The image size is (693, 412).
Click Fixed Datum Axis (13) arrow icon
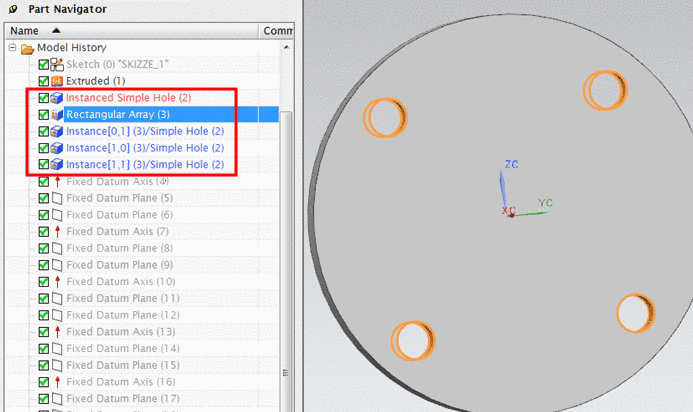click(x=57, y=332)
